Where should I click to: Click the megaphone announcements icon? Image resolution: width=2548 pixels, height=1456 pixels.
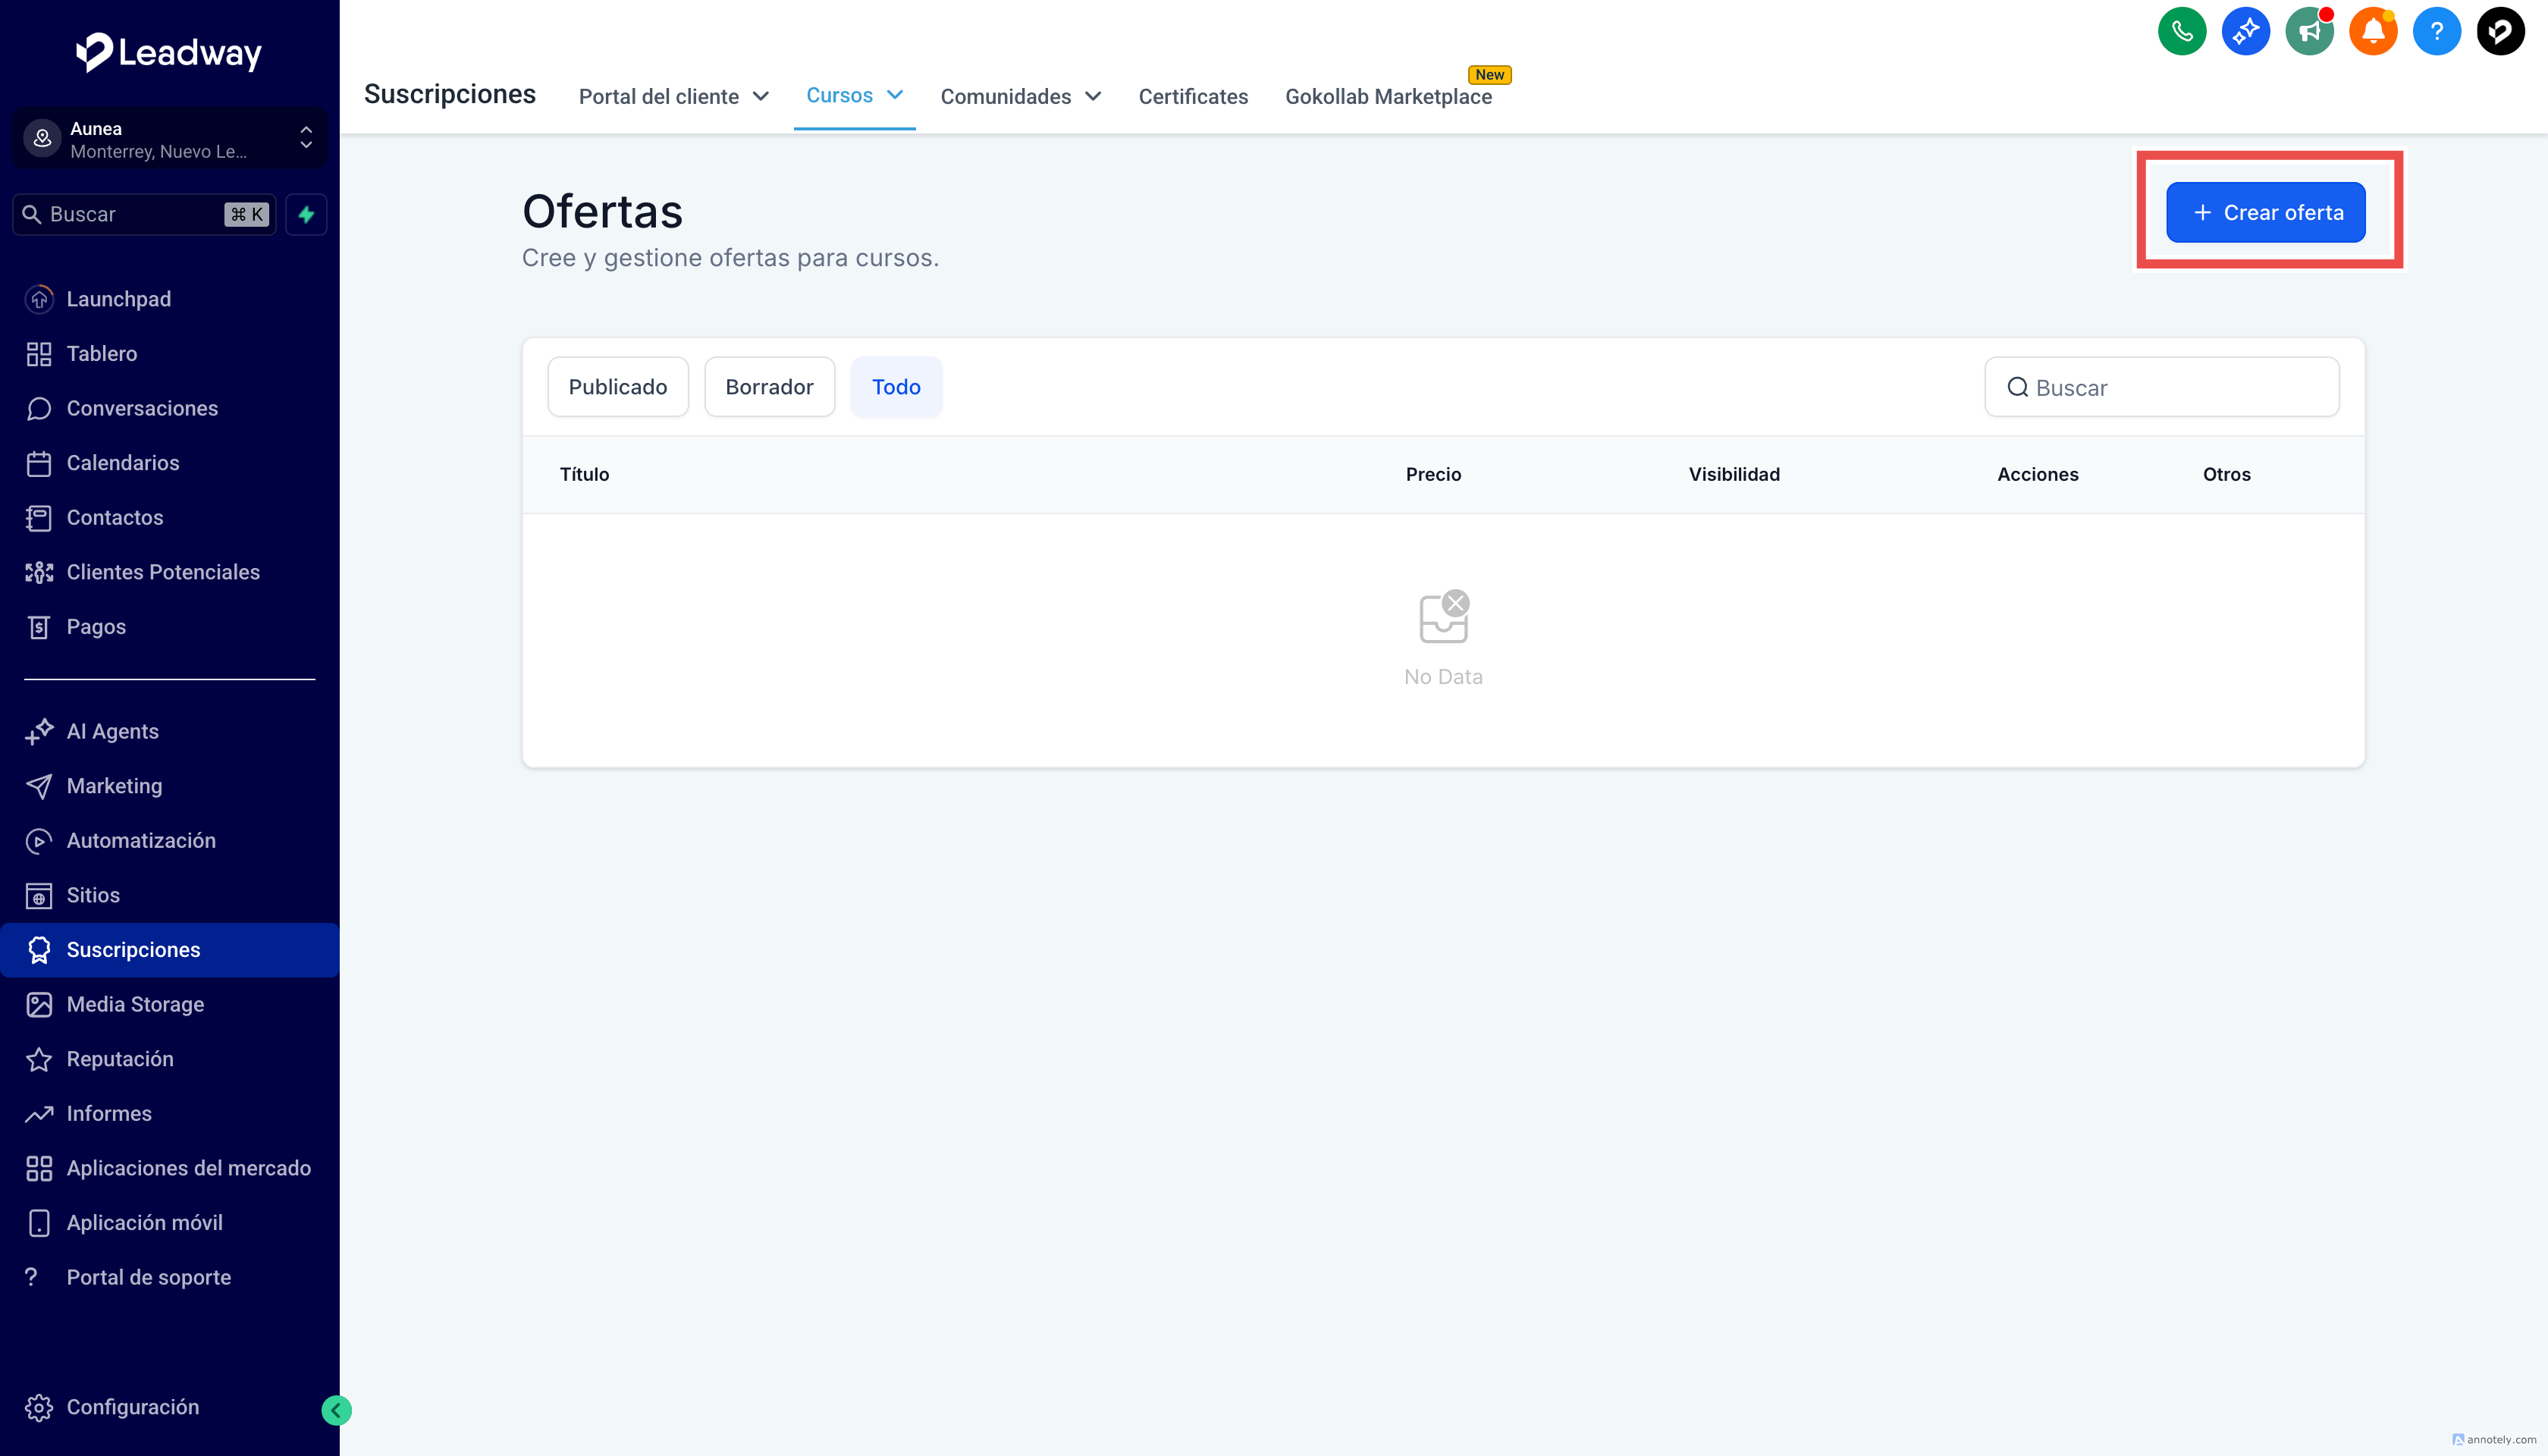[2308, 32]
